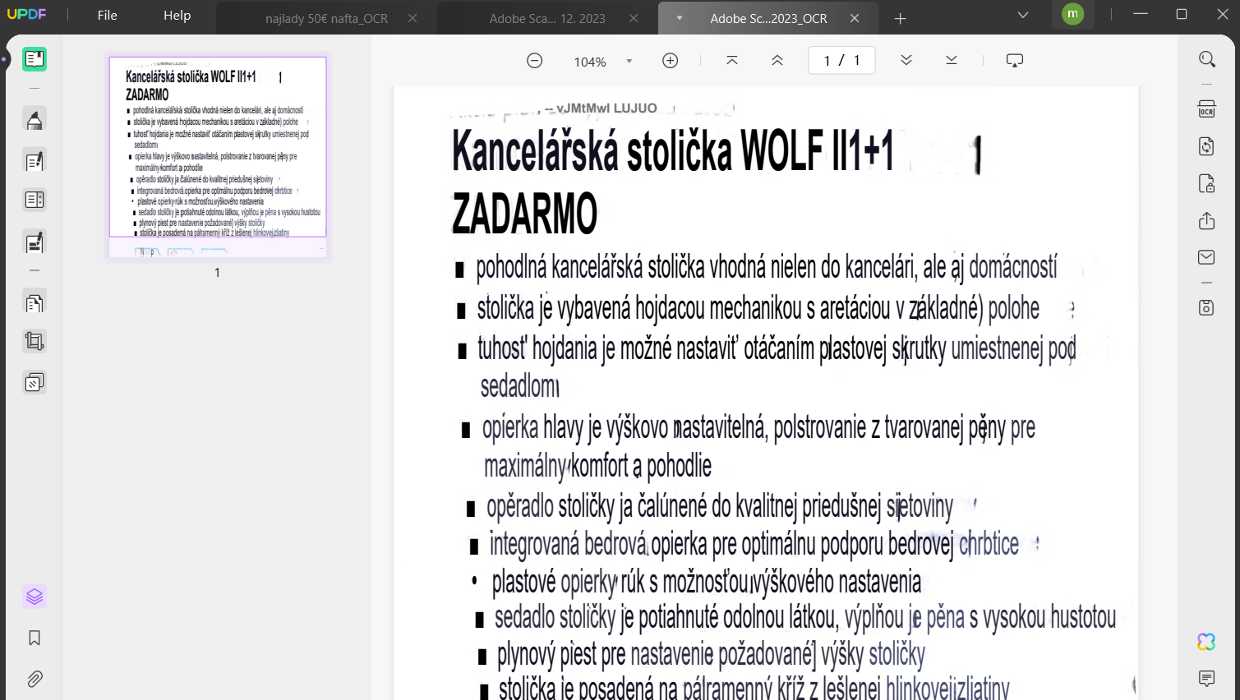The image size is (1240, 700).
Task: Open Protect PDF with password
Action: 1207,183
